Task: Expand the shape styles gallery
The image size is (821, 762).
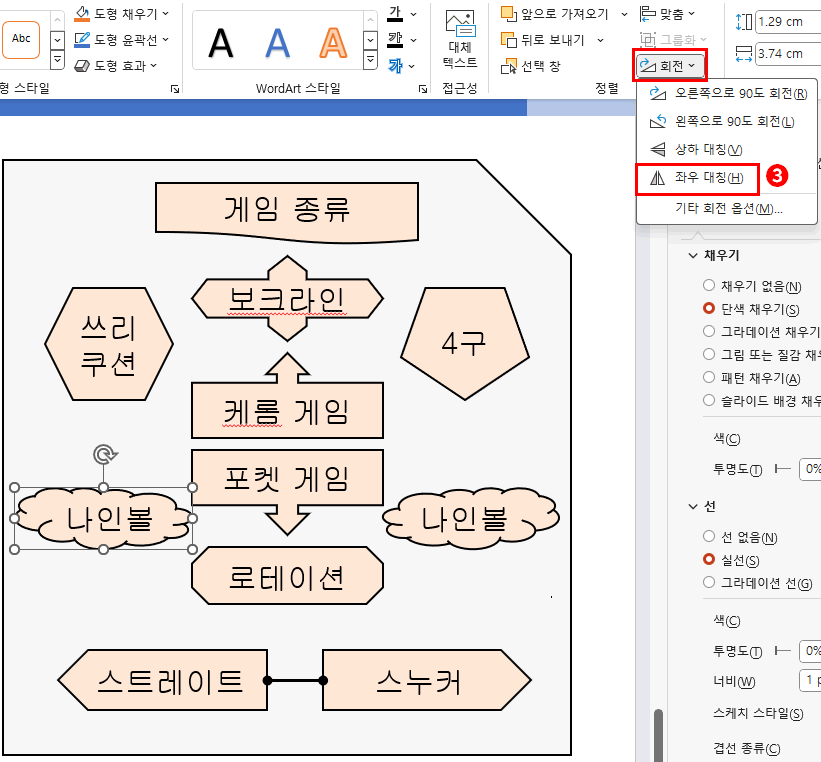Action: point(57,61)
